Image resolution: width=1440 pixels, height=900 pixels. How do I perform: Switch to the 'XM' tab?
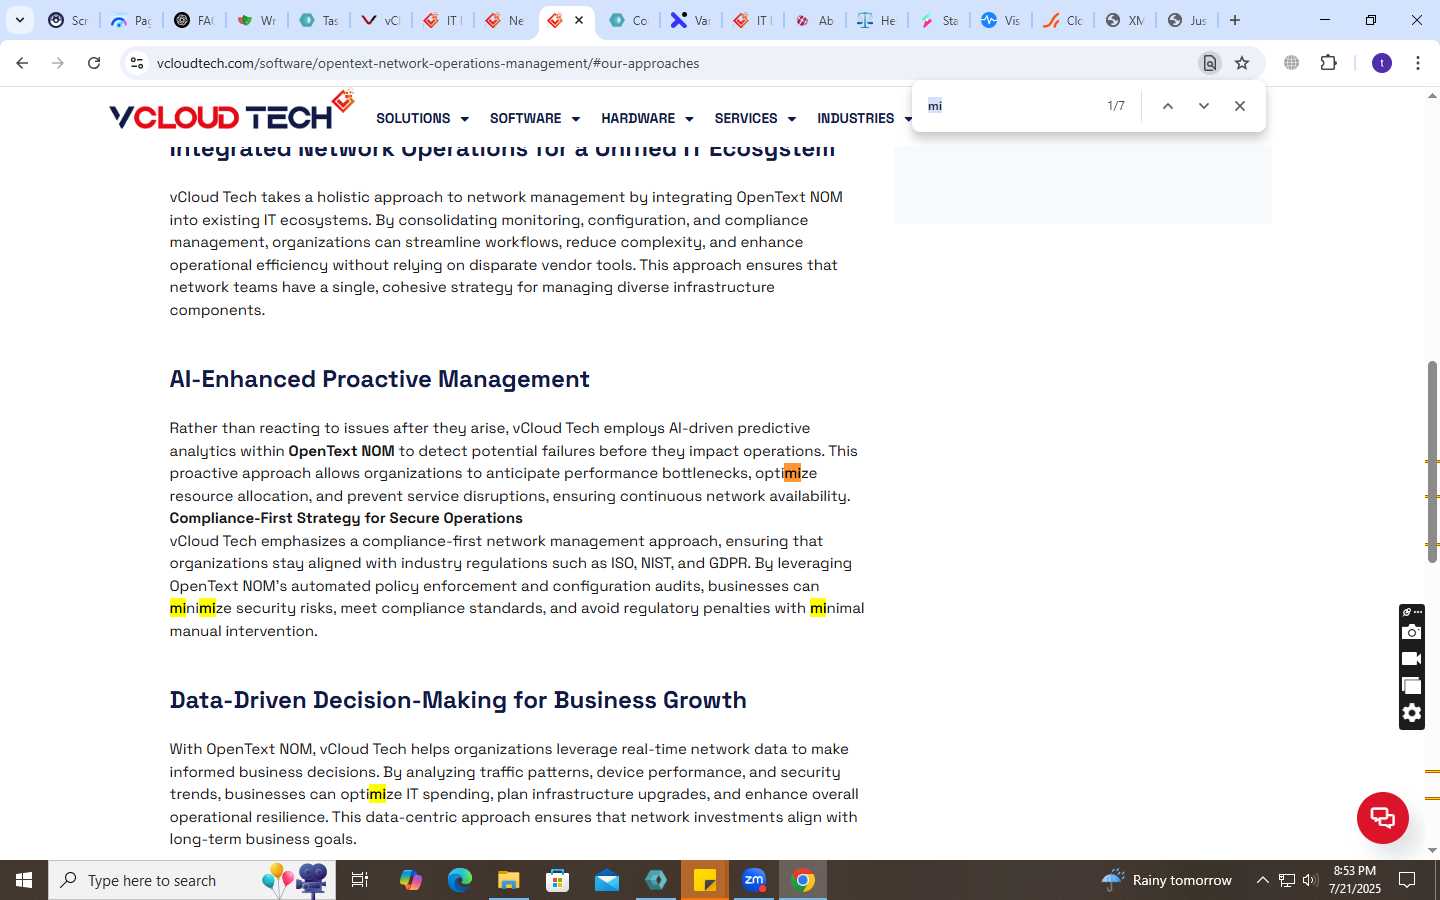(x=1125, y=20)
